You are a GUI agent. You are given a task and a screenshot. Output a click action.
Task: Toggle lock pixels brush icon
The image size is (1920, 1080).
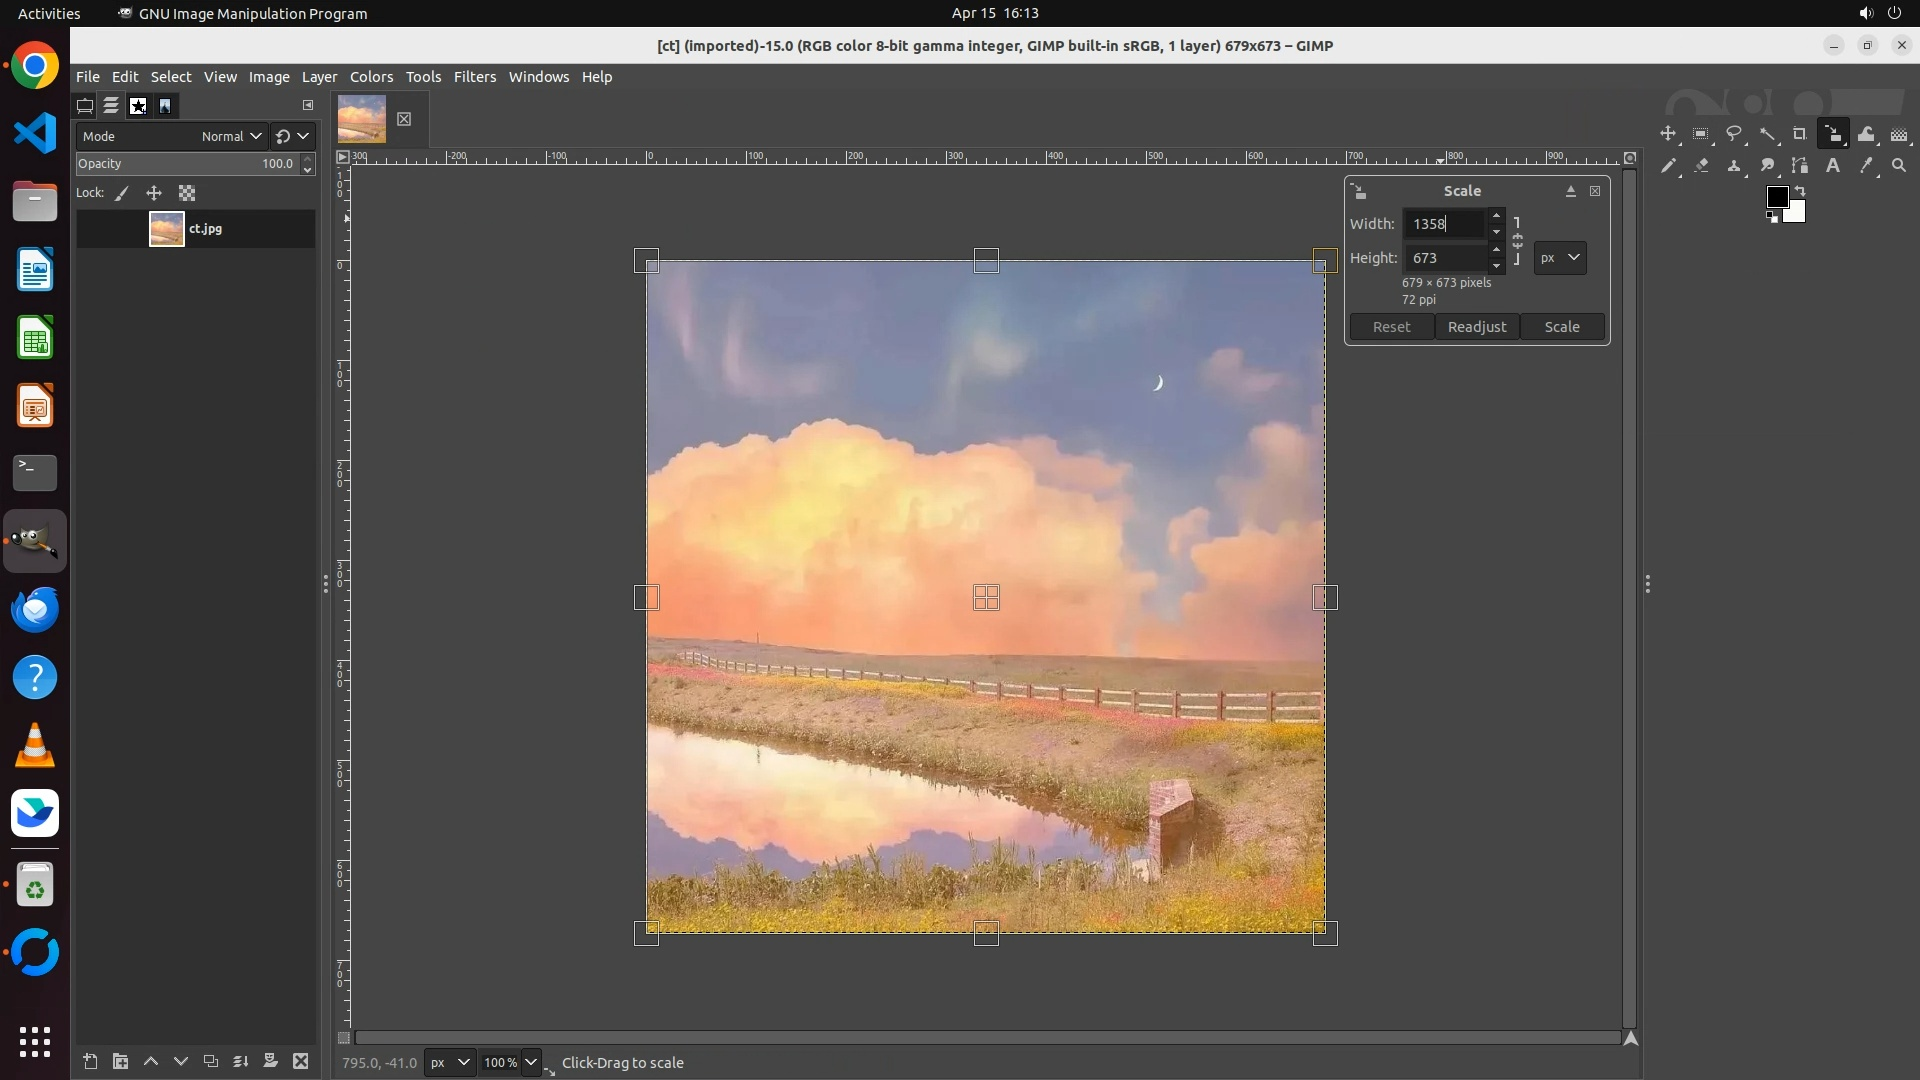pyautogui.click(x=122, y=193)
